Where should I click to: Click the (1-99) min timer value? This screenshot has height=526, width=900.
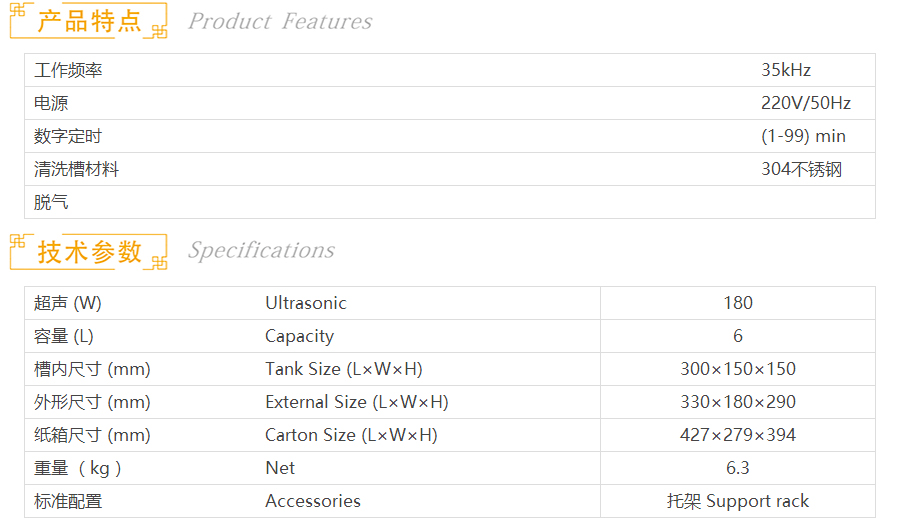point(803,136)
